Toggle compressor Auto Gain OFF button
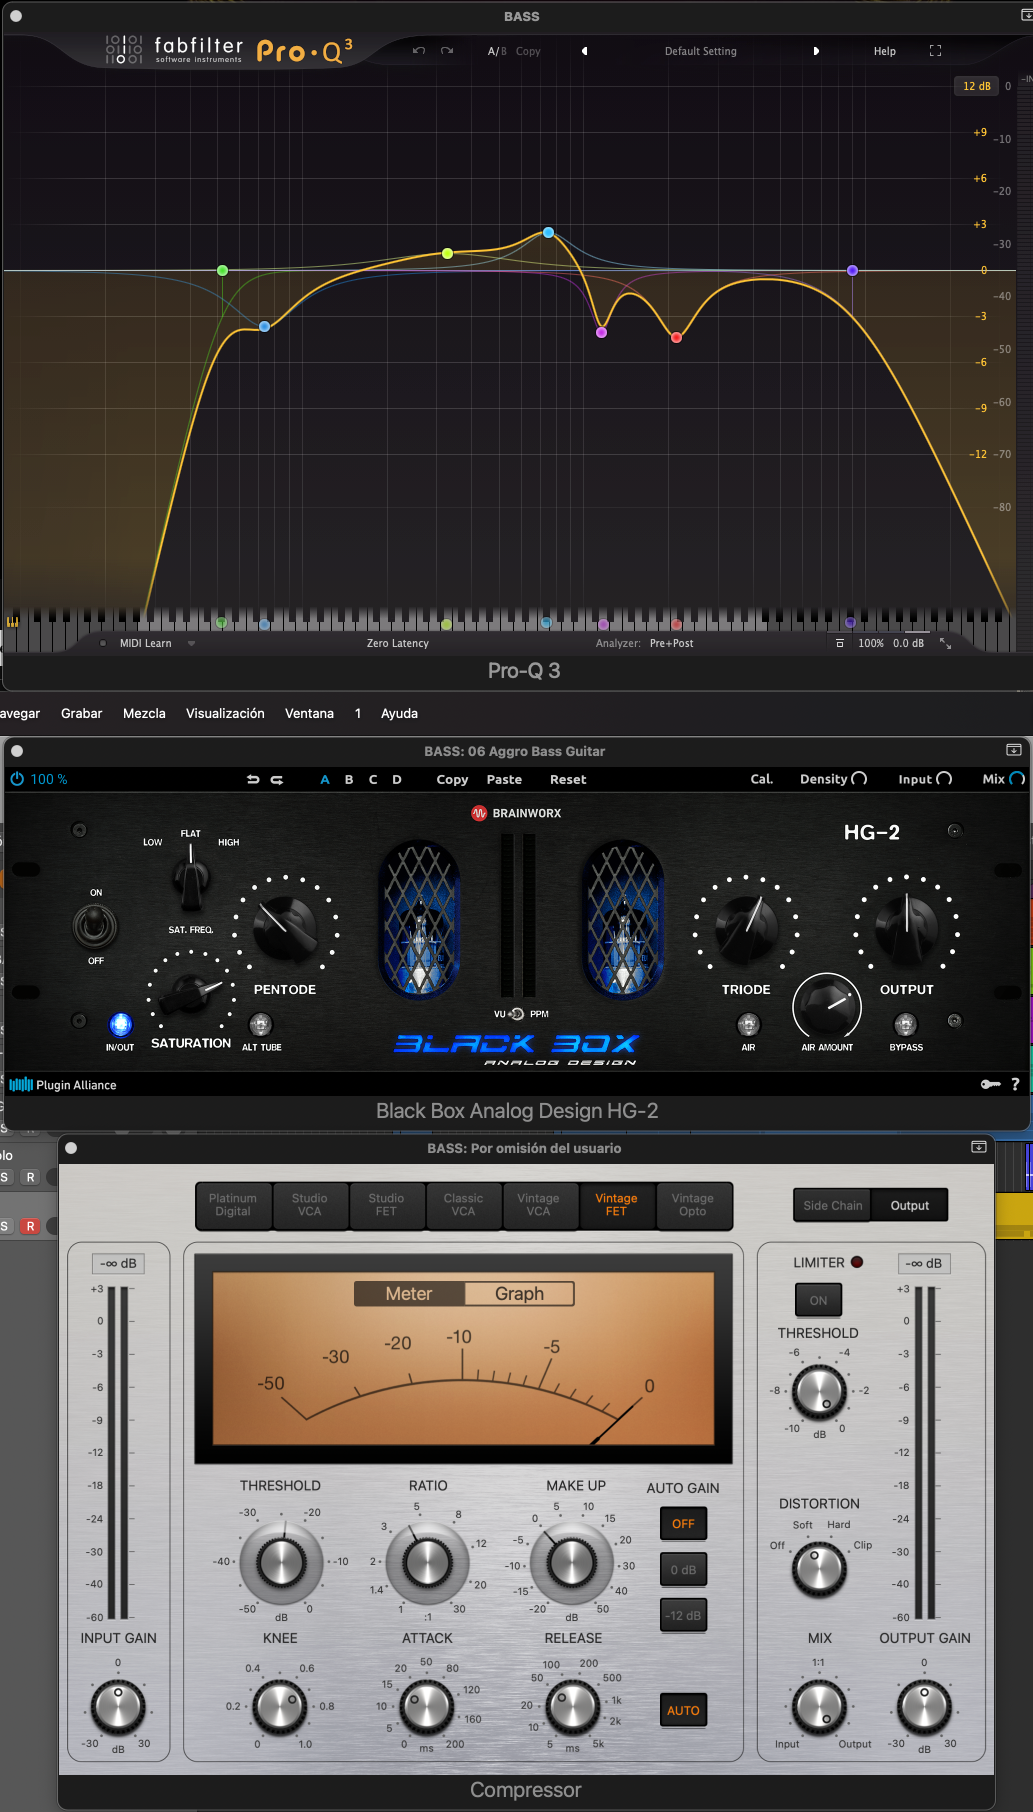This screenshot has width=1033, height=1812. (x=683, y=1524)
